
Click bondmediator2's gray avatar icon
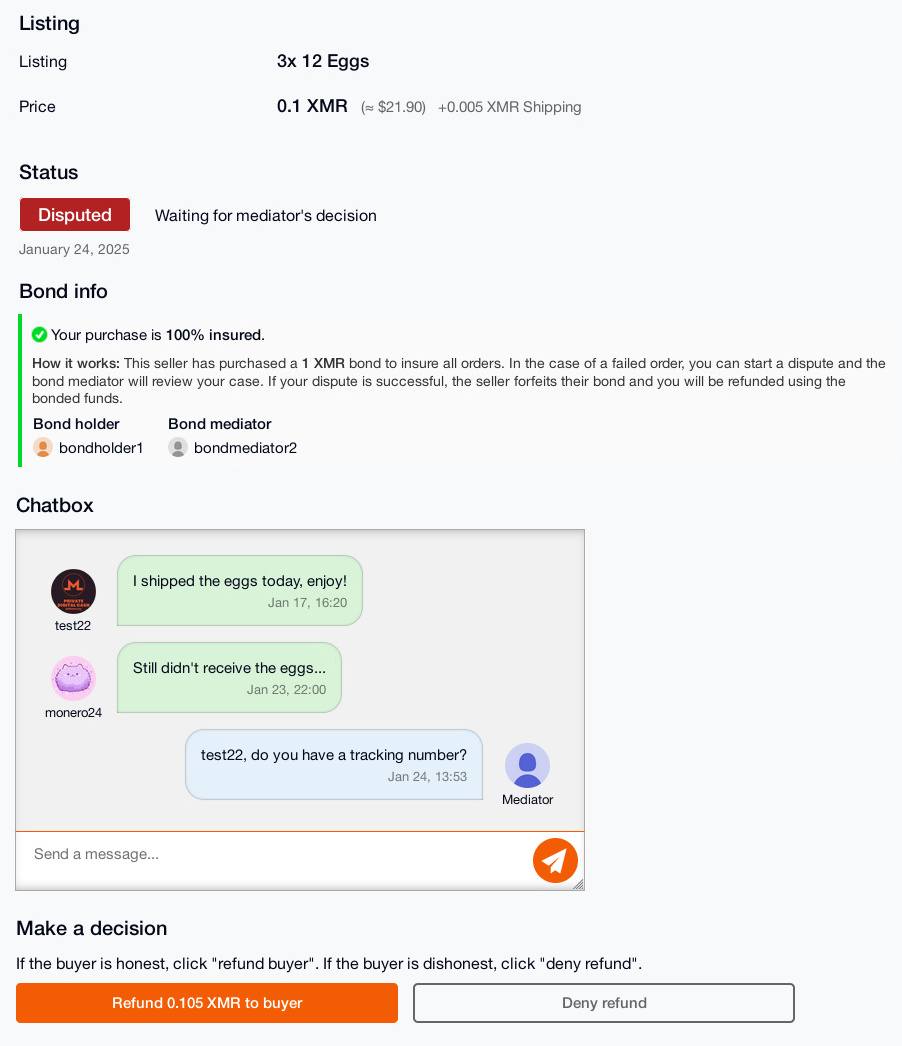[178, 448]
